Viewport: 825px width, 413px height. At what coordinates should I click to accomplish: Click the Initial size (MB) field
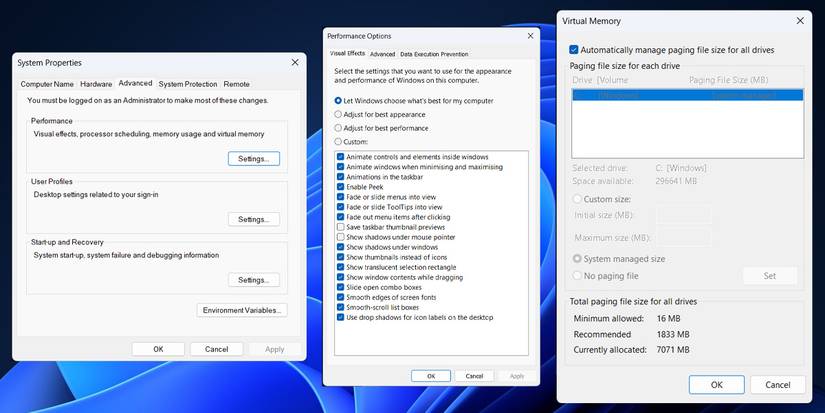[x=684, y=215]
